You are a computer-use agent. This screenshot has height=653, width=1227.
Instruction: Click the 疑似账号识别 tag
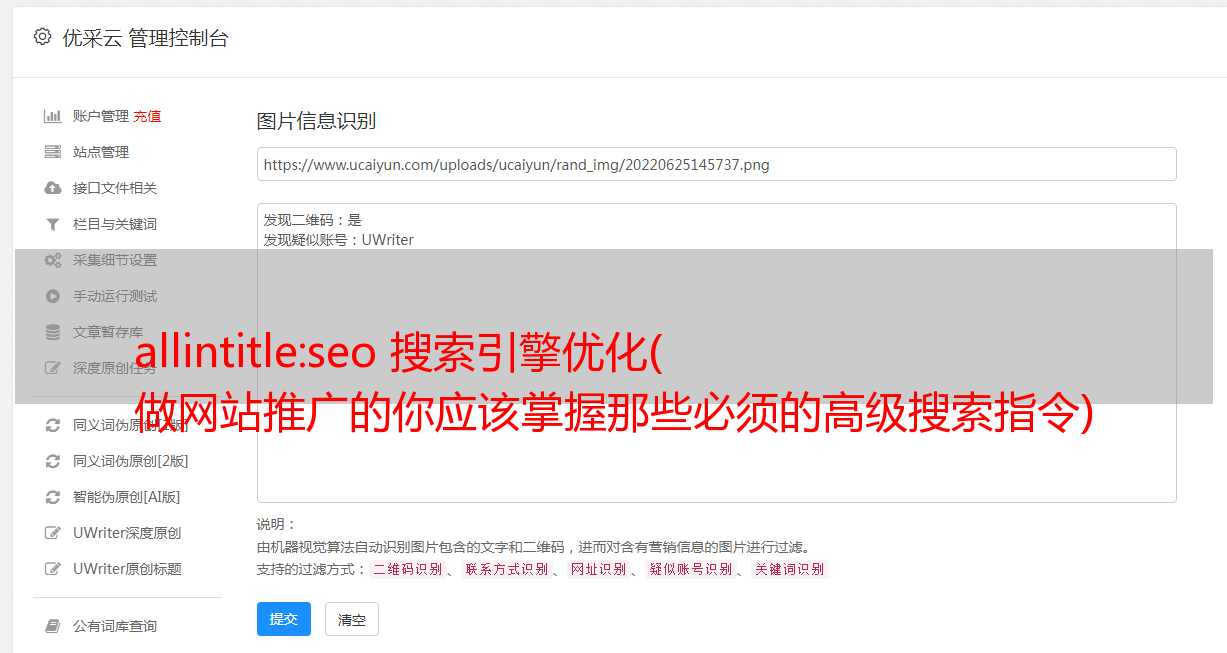(x=691, y=569)
